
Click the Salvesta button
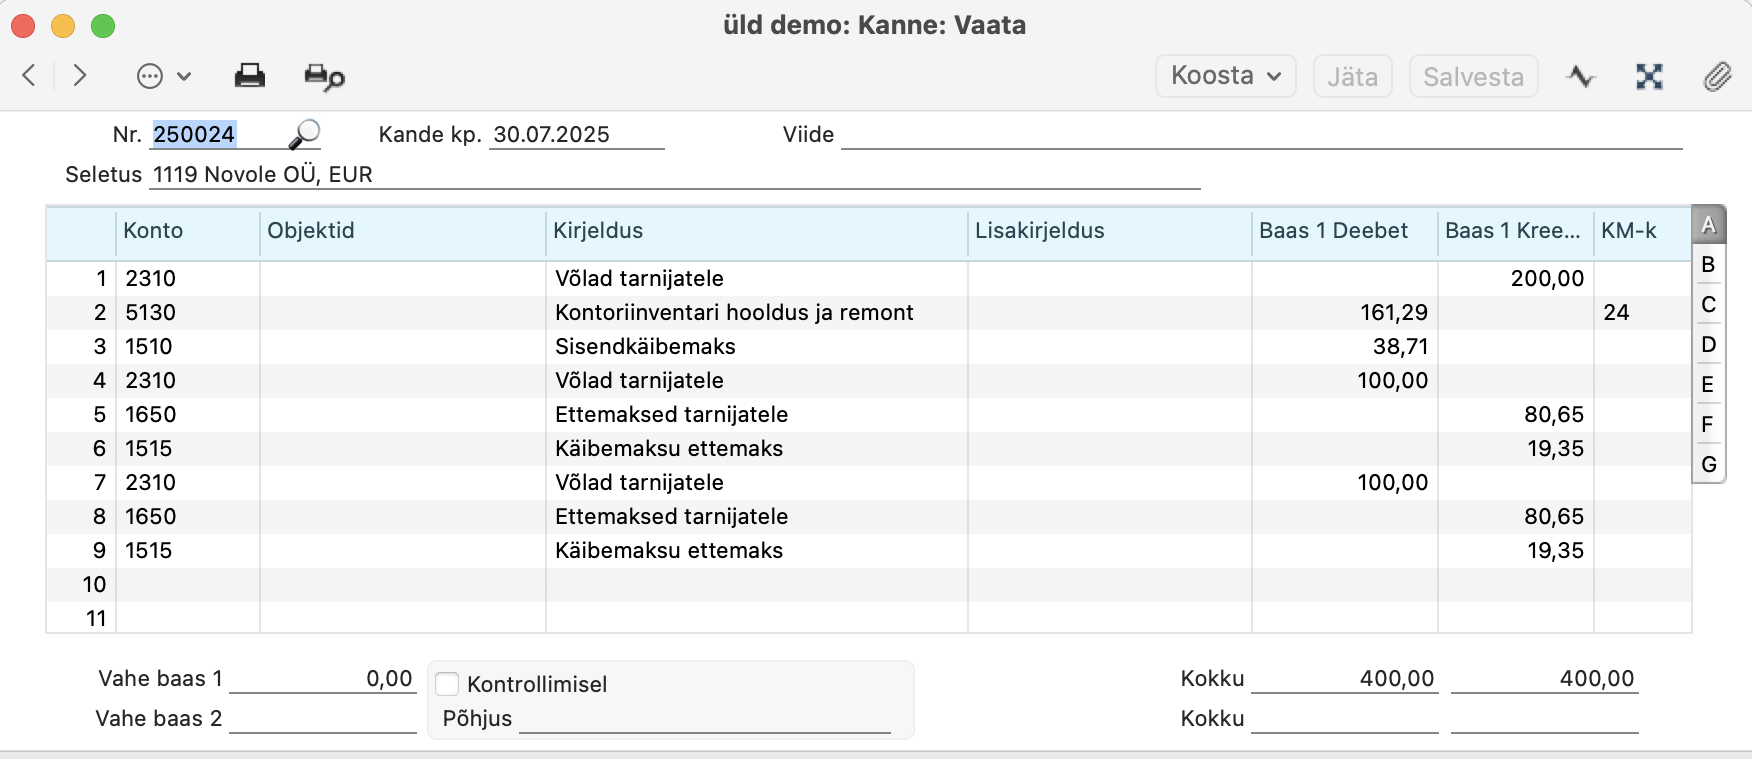tap(1473, 76)
